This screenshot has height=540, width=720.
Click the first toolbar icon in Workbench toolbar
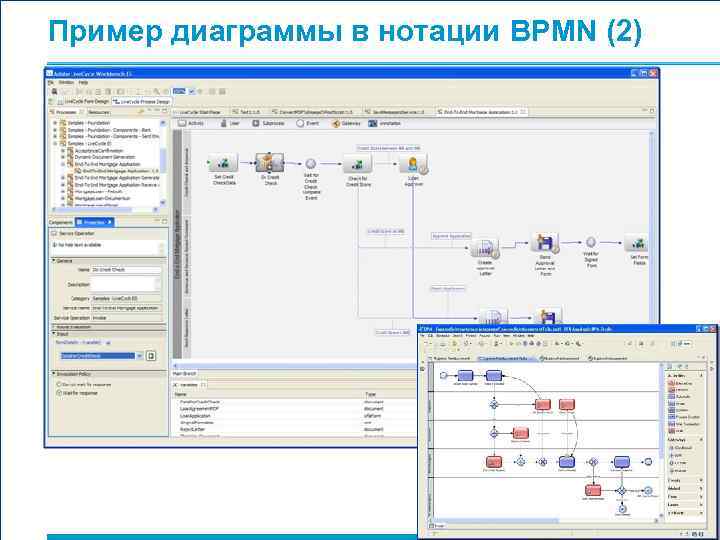54,92
